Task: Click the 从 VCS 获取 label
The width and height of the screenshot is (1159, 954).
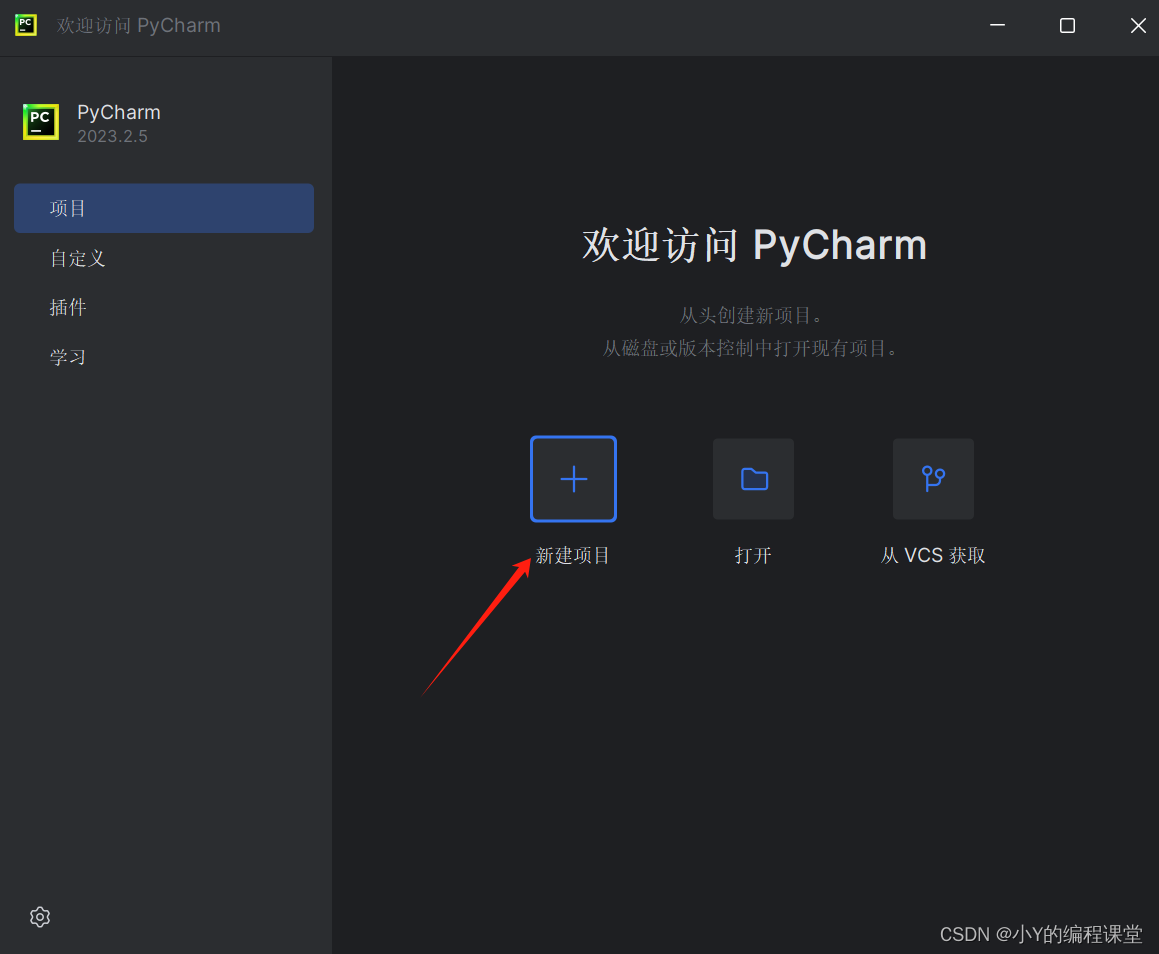Action: coord(933,556)
